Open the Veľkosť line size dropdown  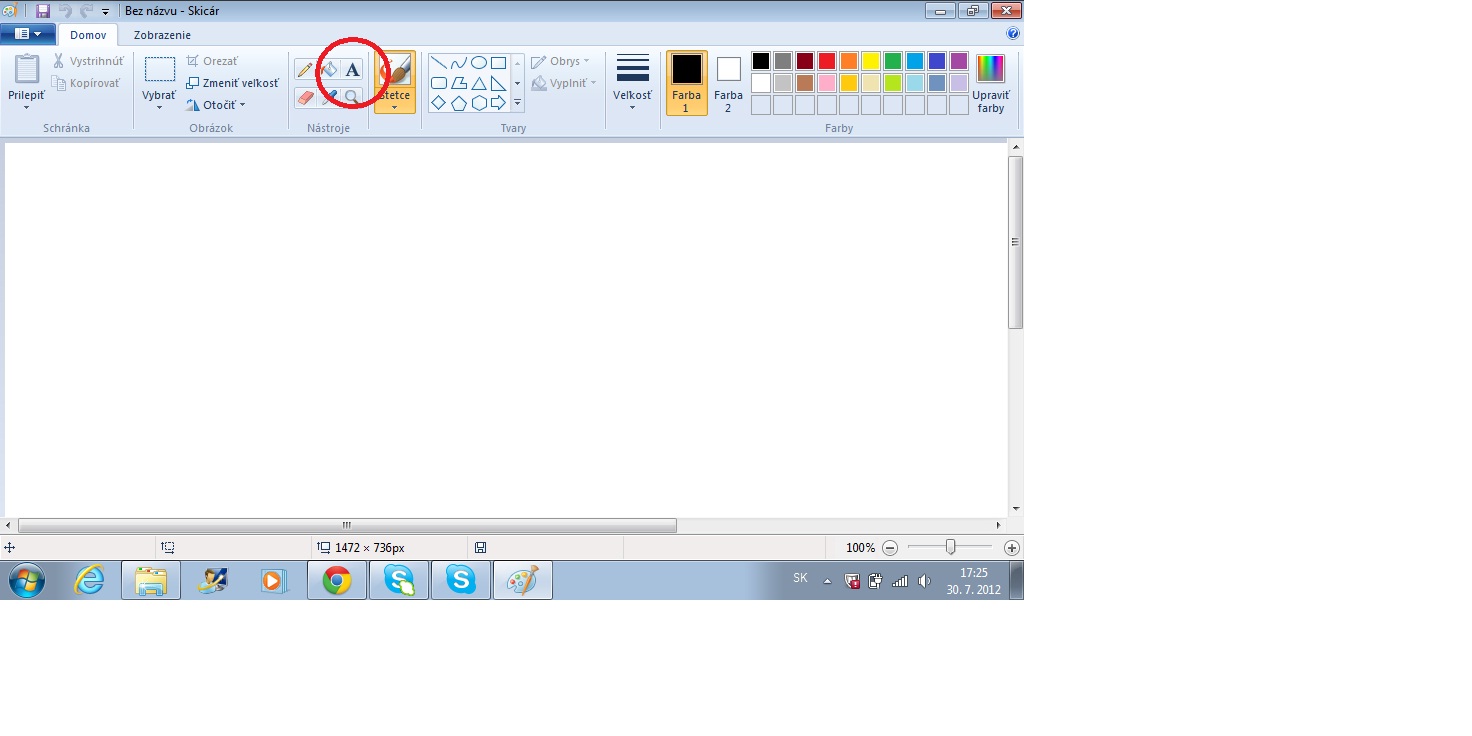click(632, 82)
